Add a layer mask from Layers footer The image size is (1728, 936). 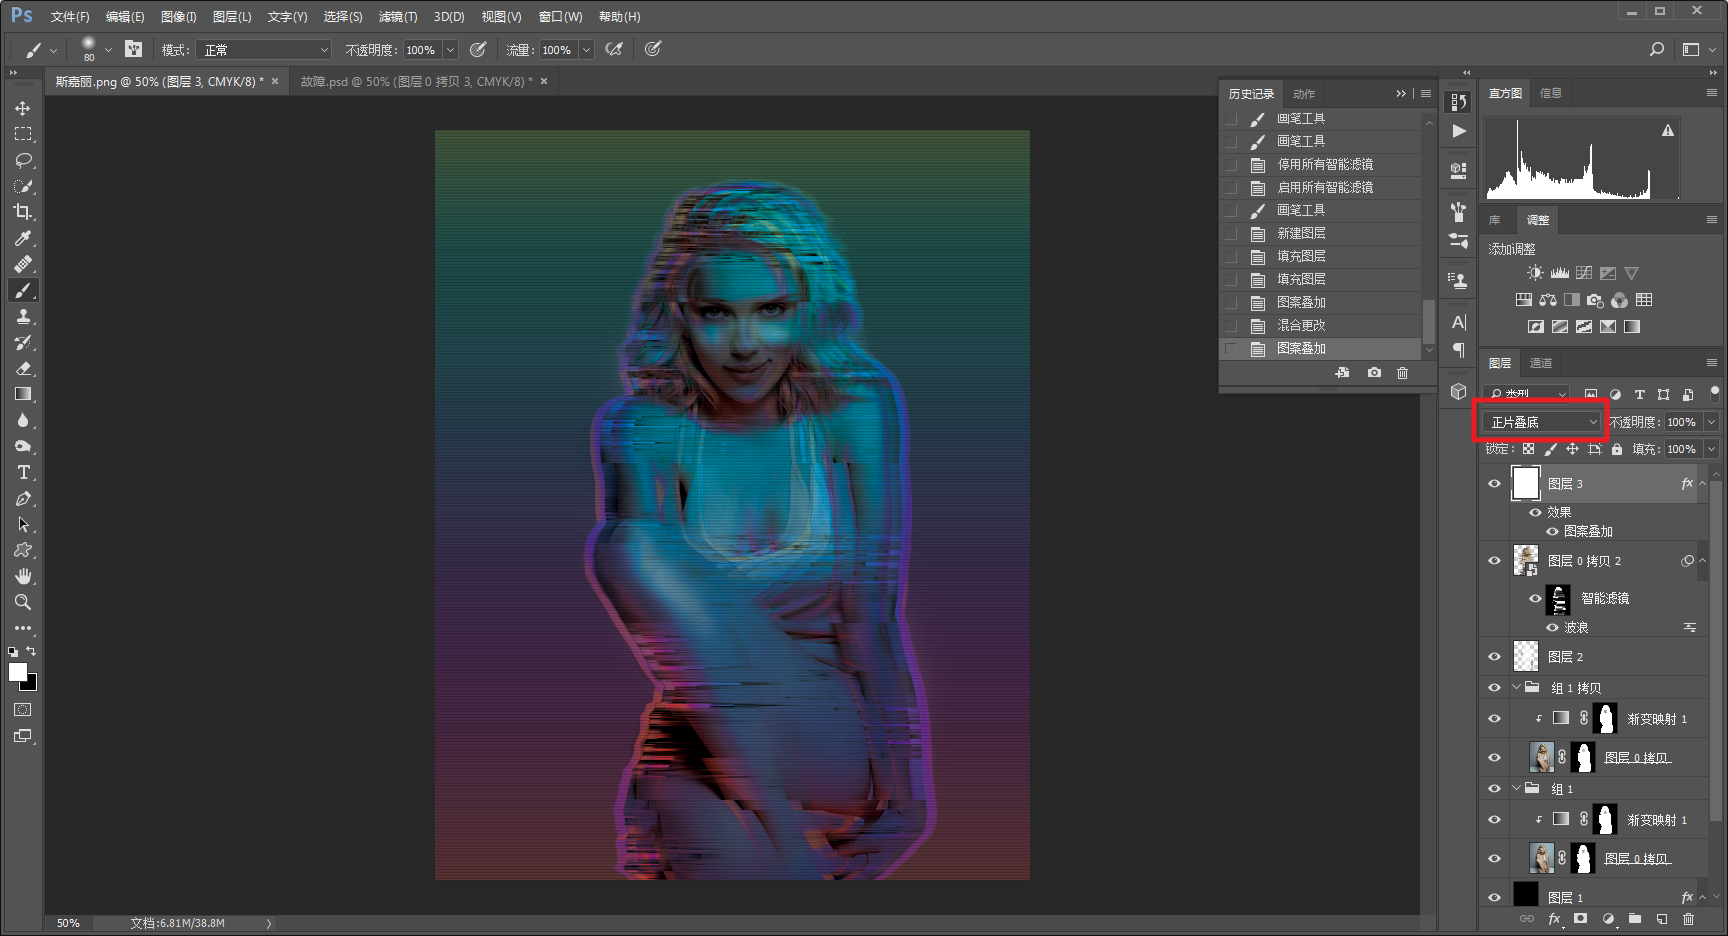1580,919
